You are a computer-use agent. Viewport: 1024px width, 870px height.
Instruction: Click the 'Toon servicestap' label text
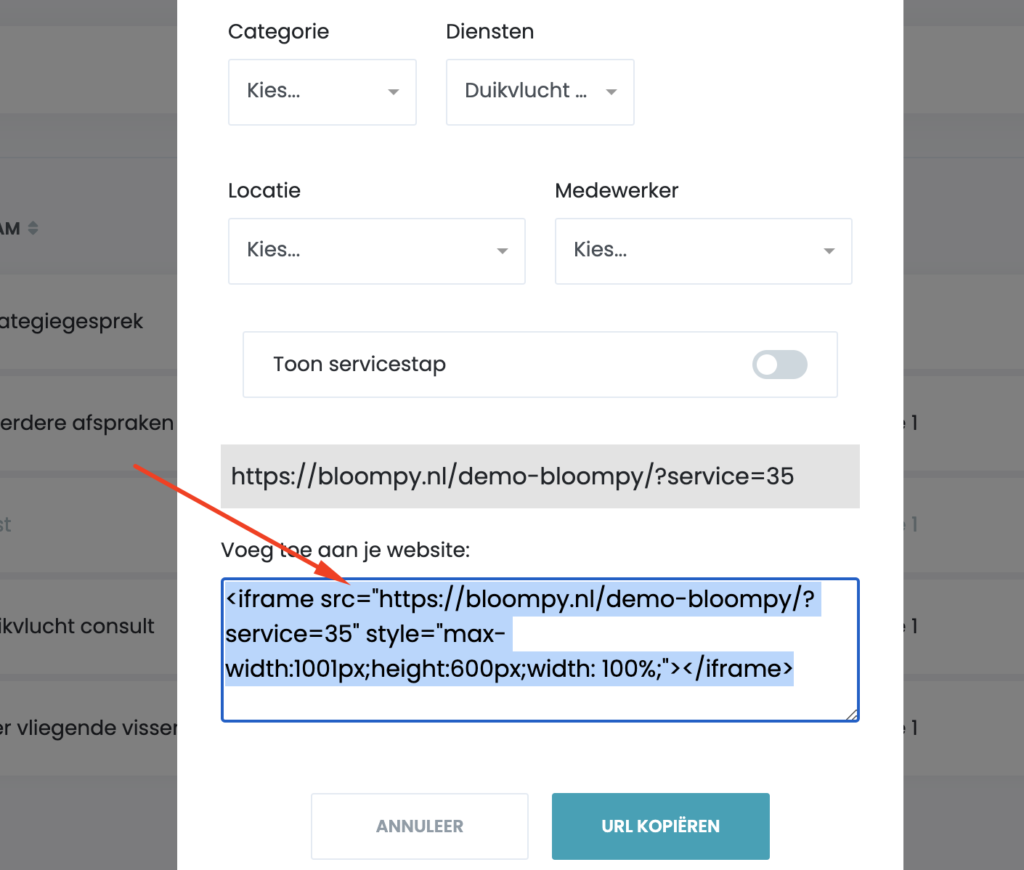(360, 364)
